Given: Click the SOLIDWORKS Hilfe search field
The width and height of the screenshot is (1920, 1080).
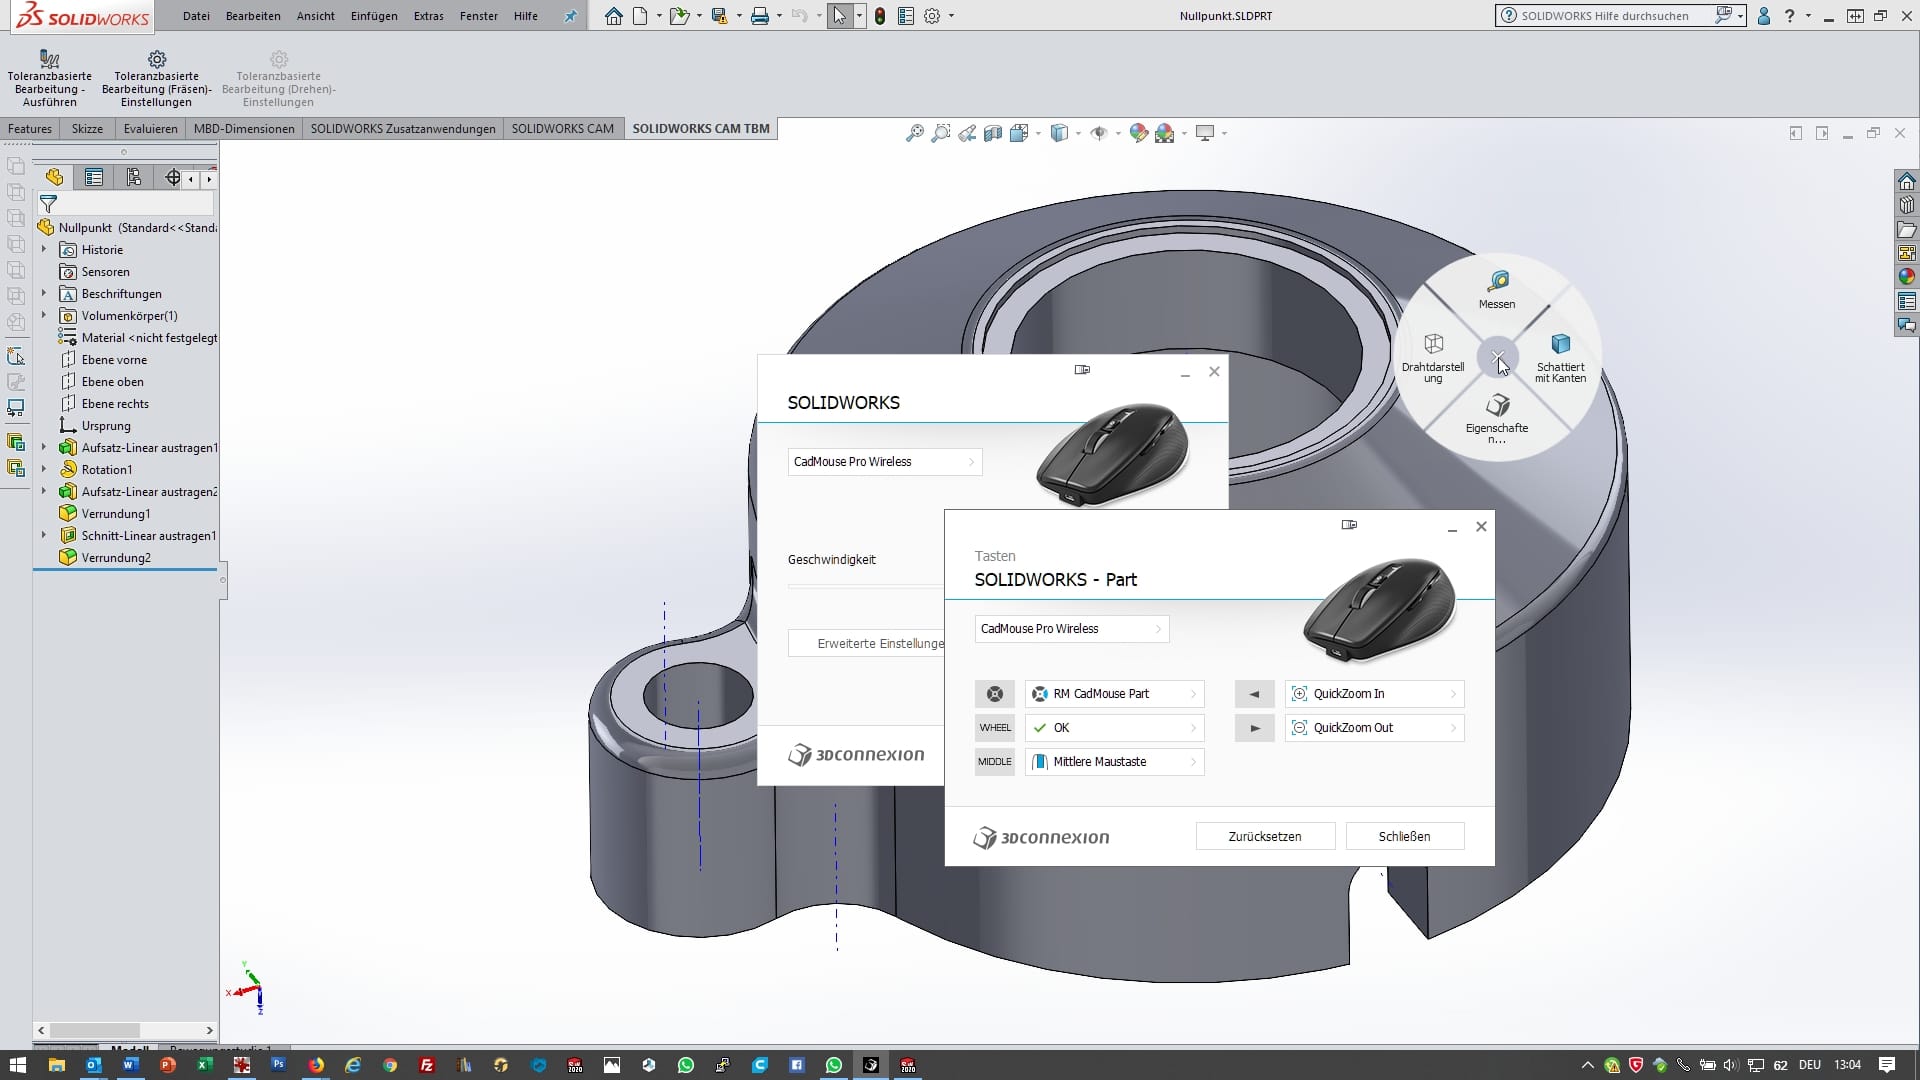Looking at the screenshot, I should 1605,16.
